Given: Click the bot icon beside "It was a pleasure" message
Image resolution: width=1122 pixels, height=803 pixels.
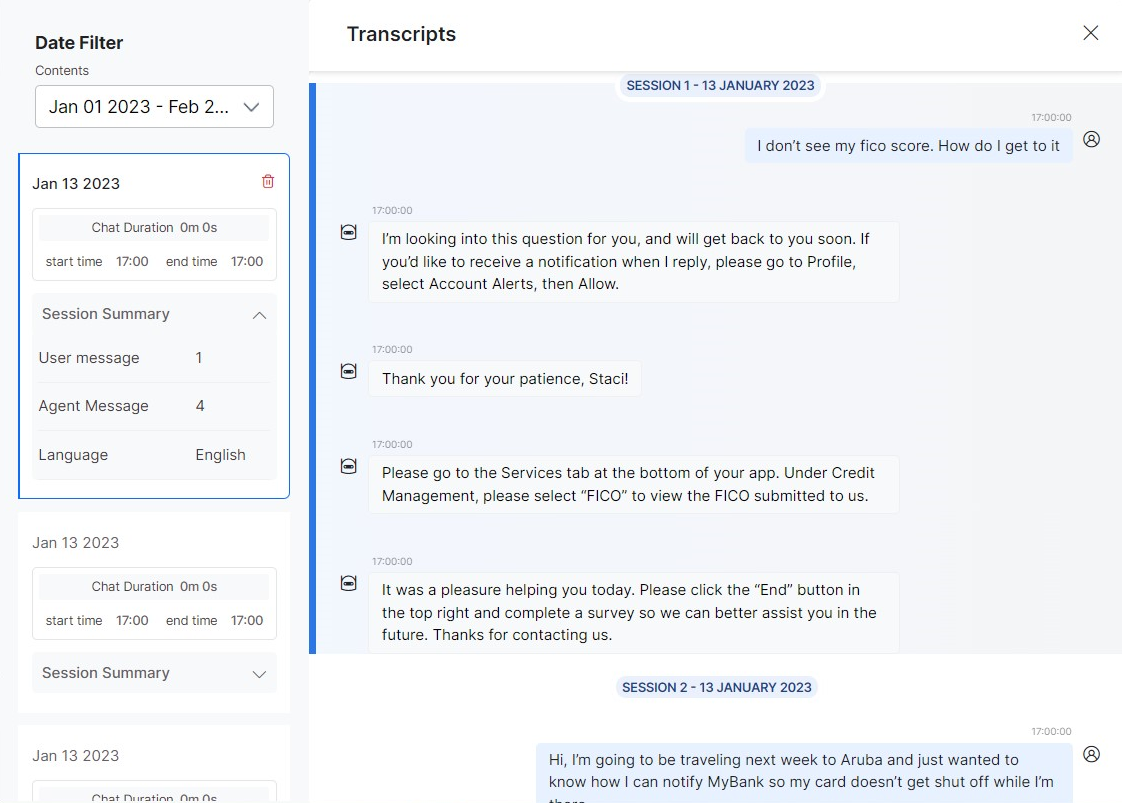Looking at the screenshot, I should coord(349,583).
